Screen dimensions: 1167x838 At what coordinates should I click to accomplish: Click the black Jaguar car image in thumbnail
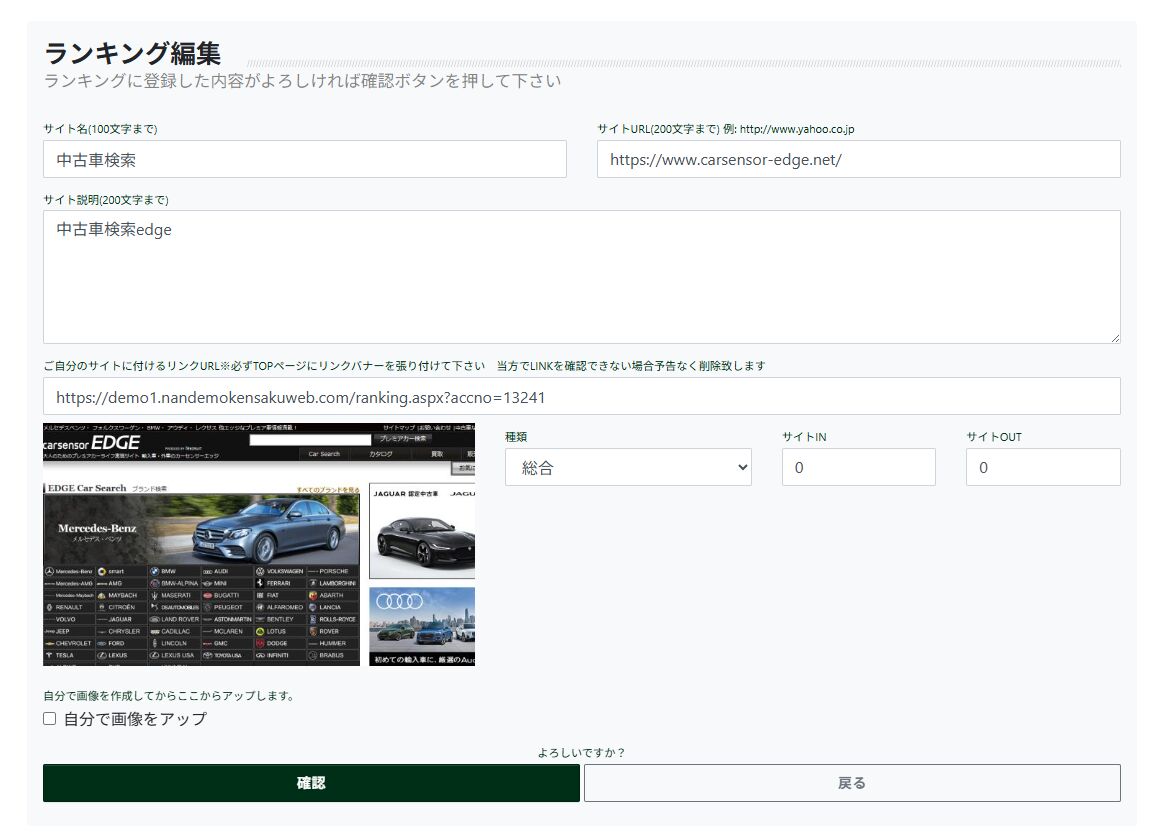421,538
